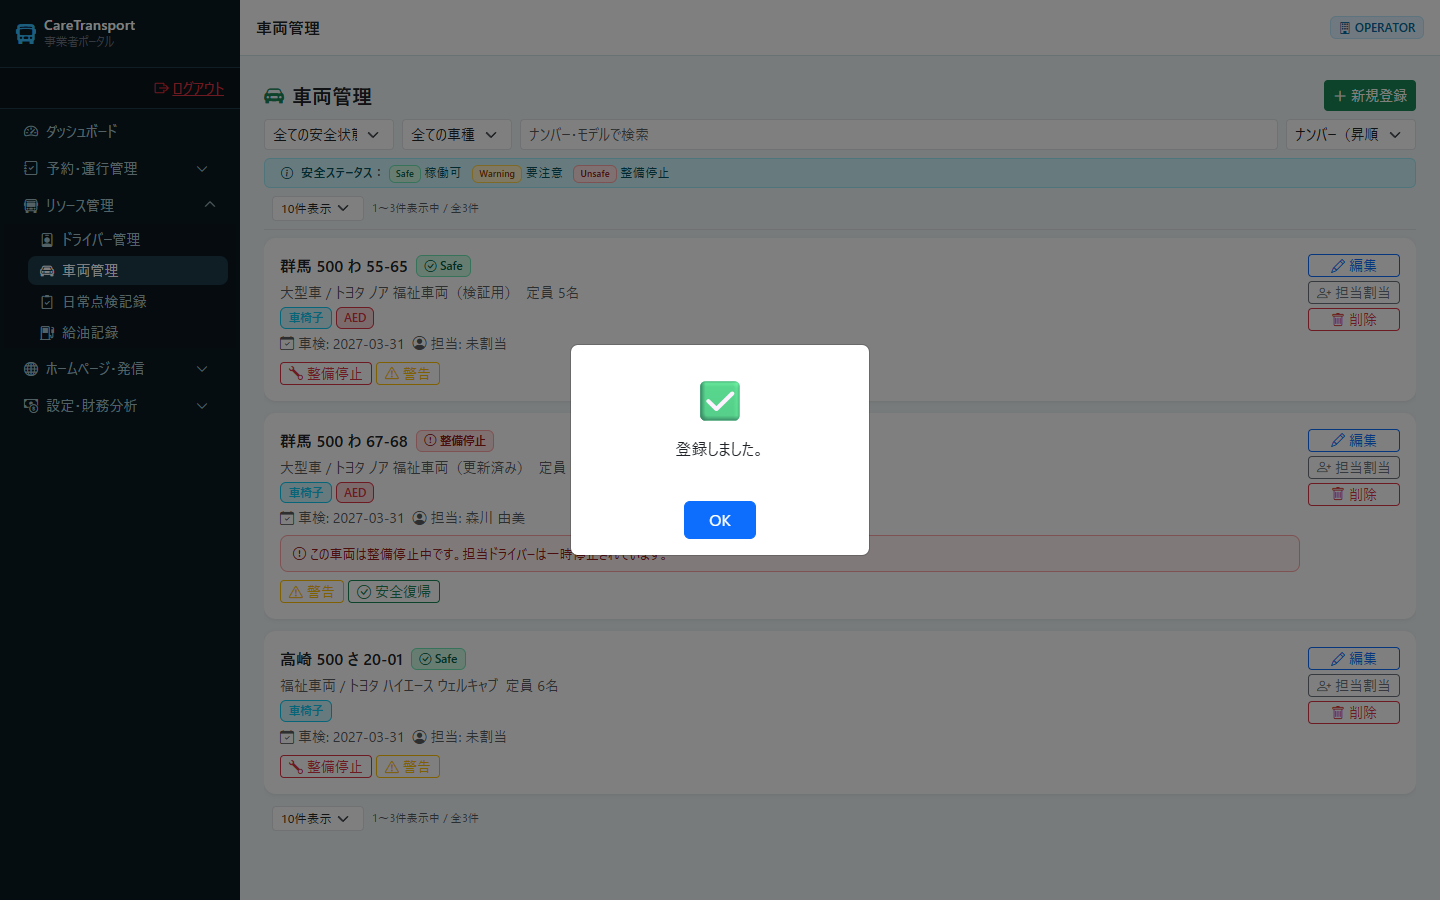Click clipboard icon beside 日常点検記録
This screenshot has height=900, width=1440.
click(47, 301)
